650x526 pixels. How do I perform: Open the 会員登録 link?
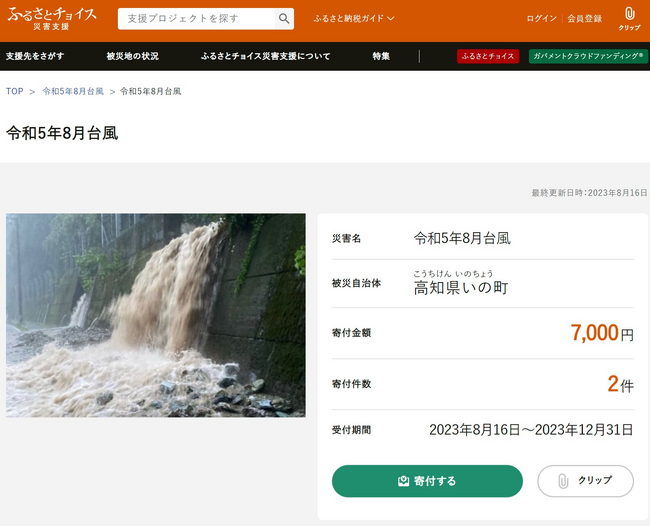point(584,19)
